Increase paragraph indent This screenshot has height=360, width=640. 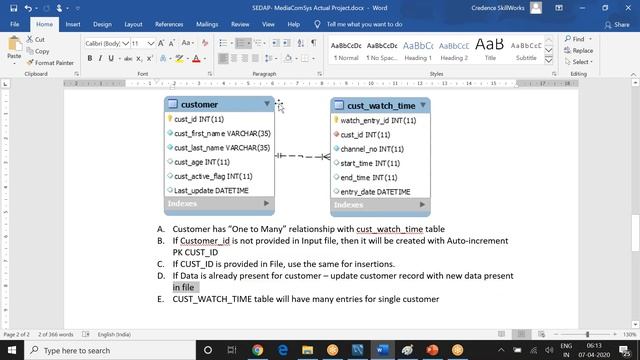[287, 43]
